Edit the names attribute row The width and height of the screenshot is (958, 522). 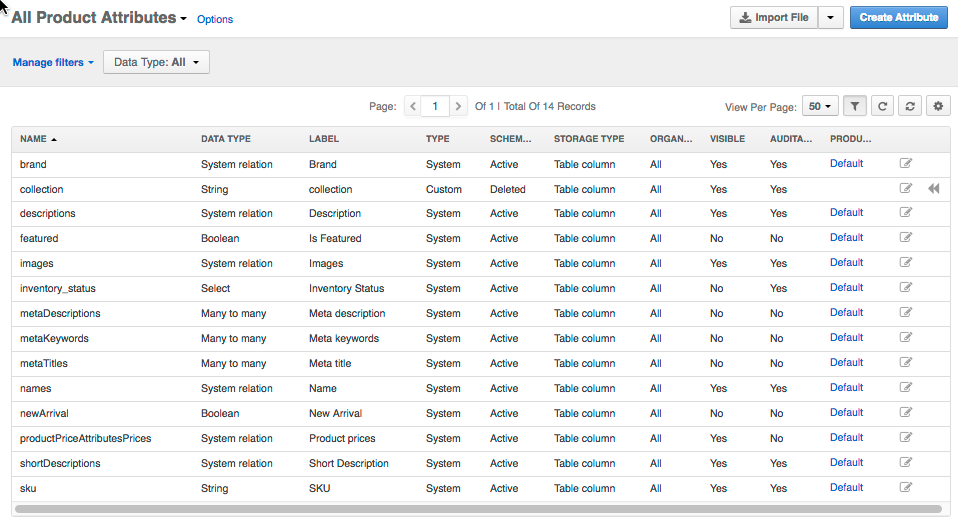[x=905, y=388]
